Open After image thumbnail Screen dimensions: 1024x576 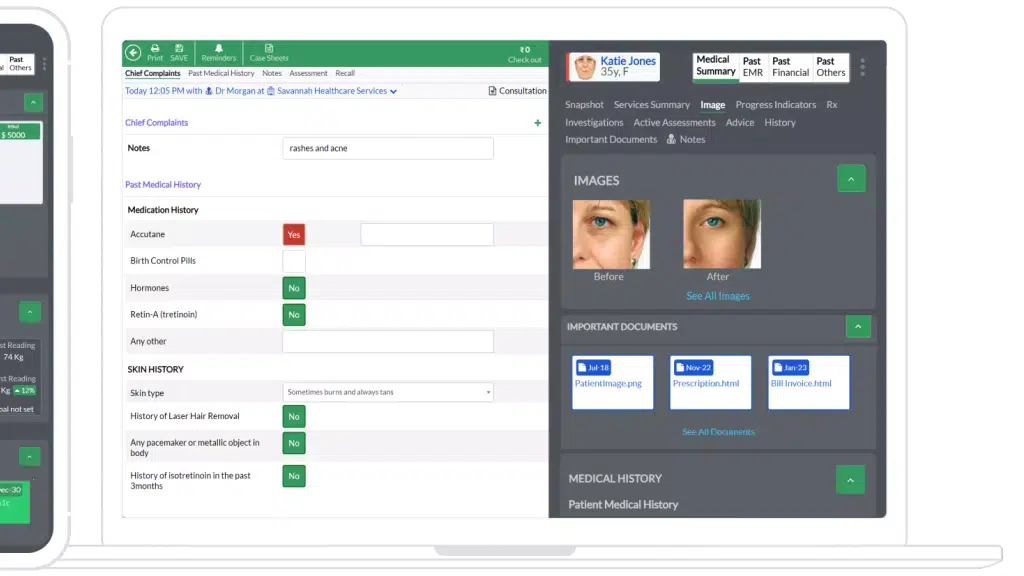[x=722, y=234]
